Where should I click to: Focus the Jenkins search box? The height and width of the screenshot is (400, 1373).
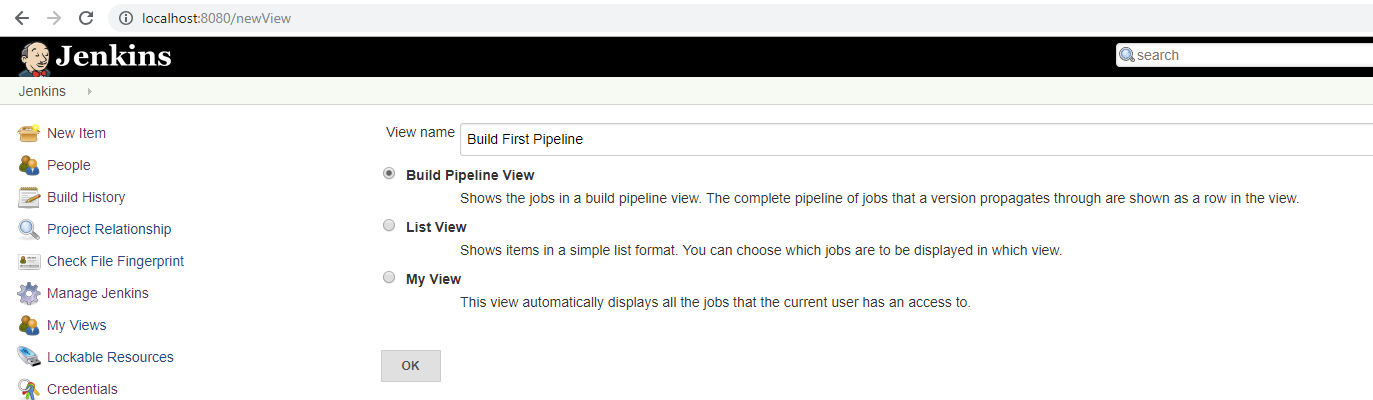click(x=1250, y=55)
